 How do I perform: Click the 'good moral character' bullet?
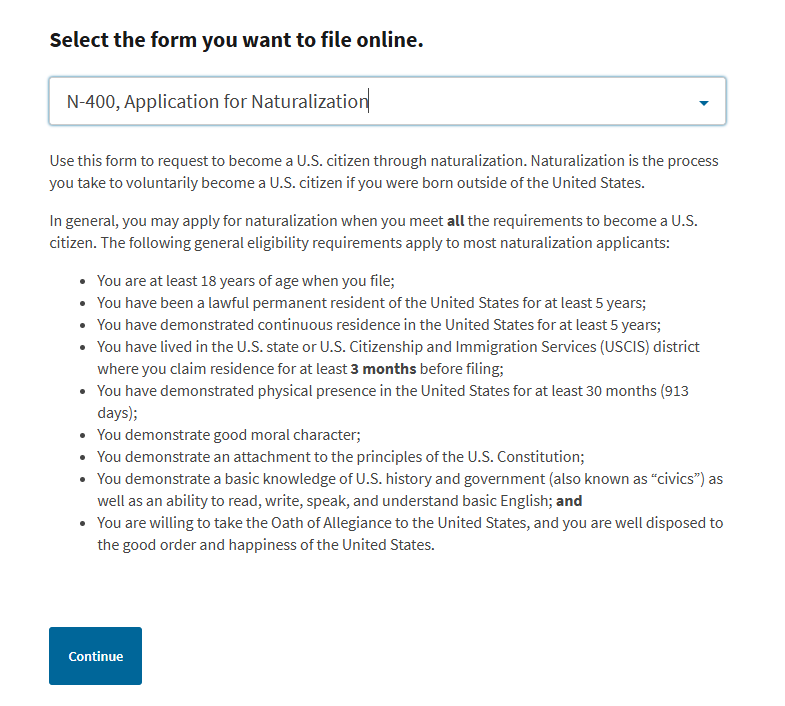[228, 434]
